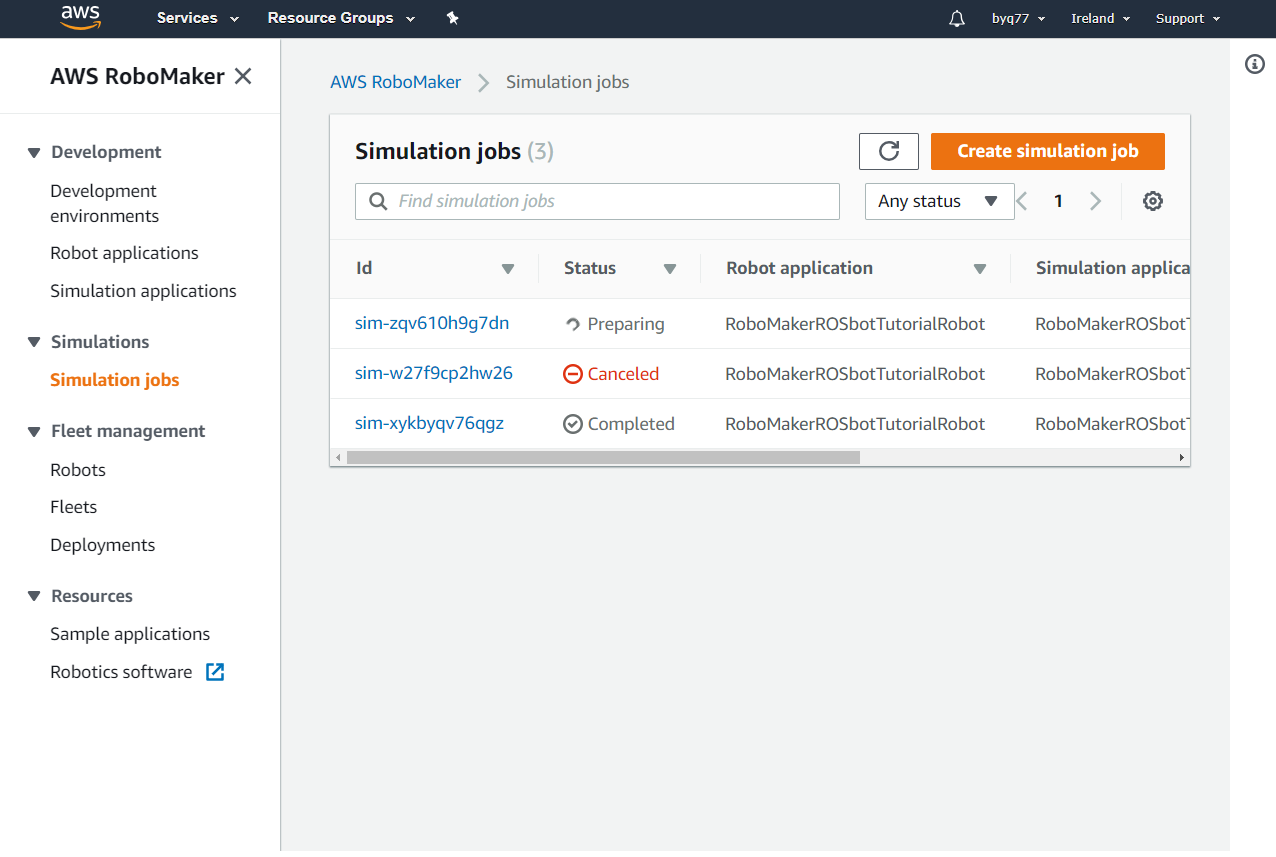Open Robotics software external link icon
The image size is (1276, 857).
tap(215, 672)
